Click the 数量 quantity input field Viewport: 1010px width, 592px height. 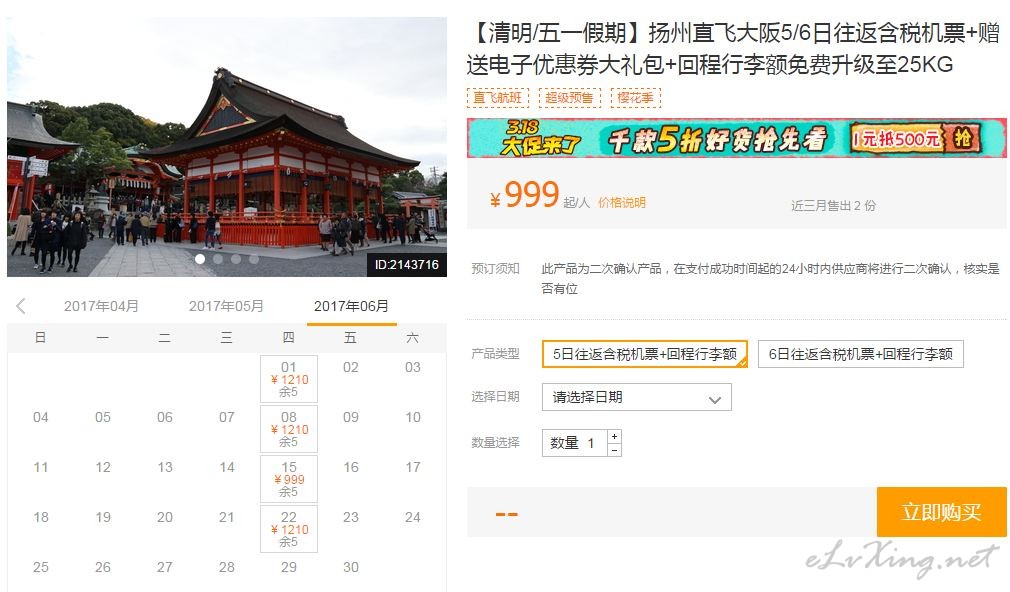(x=575, y=443)
